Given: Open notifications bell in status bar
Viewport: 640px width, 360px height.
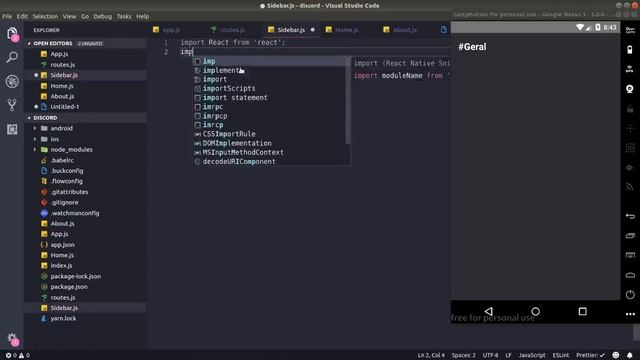Looking at the screenshot, I should (x=630, y=355).
